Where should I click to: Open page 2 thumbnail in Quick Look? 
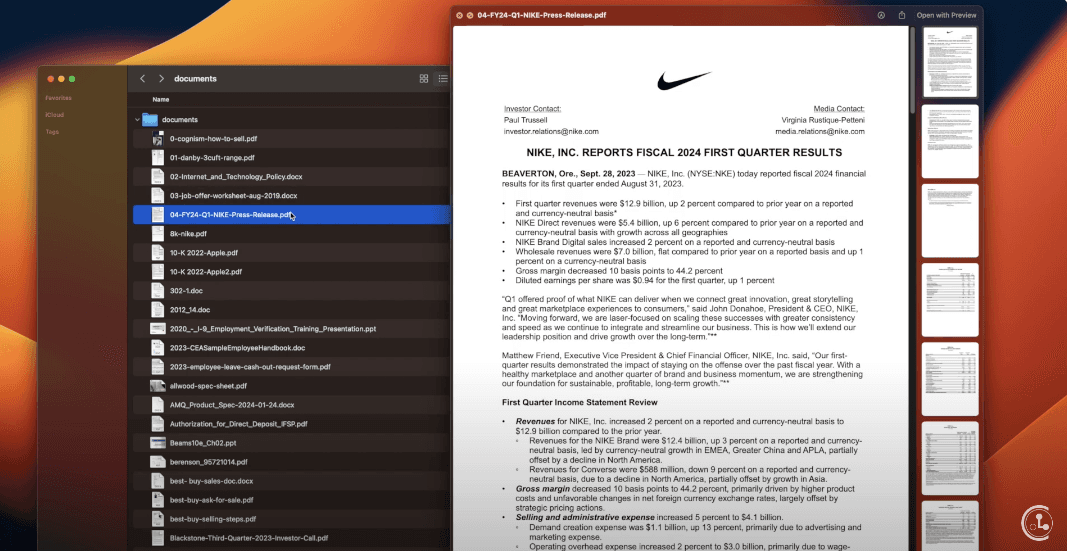pos(950,141)
